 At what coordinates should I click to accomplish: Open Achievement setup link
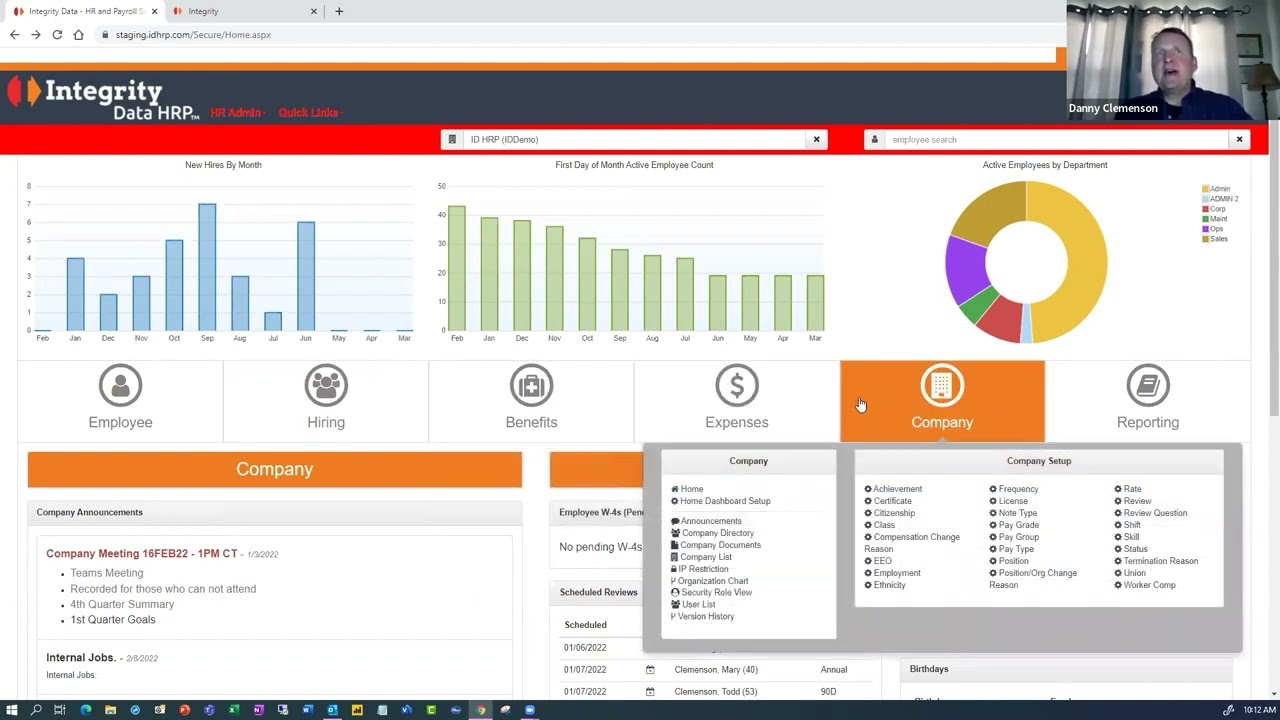pyautogui.click(x=893, y=489)
